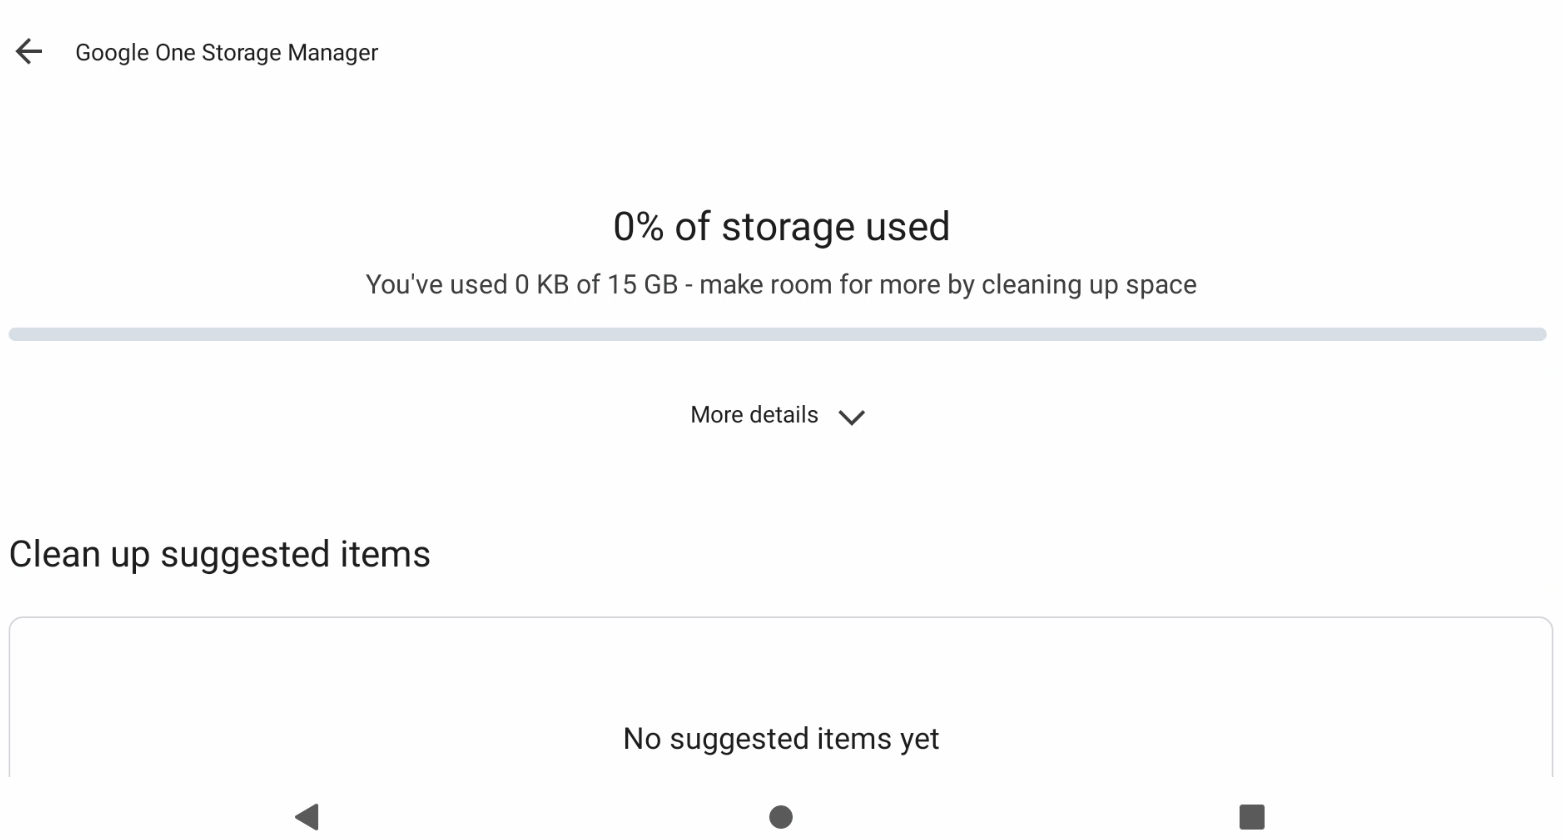Tap the back arrow in the header

click(x=29, y=52)
